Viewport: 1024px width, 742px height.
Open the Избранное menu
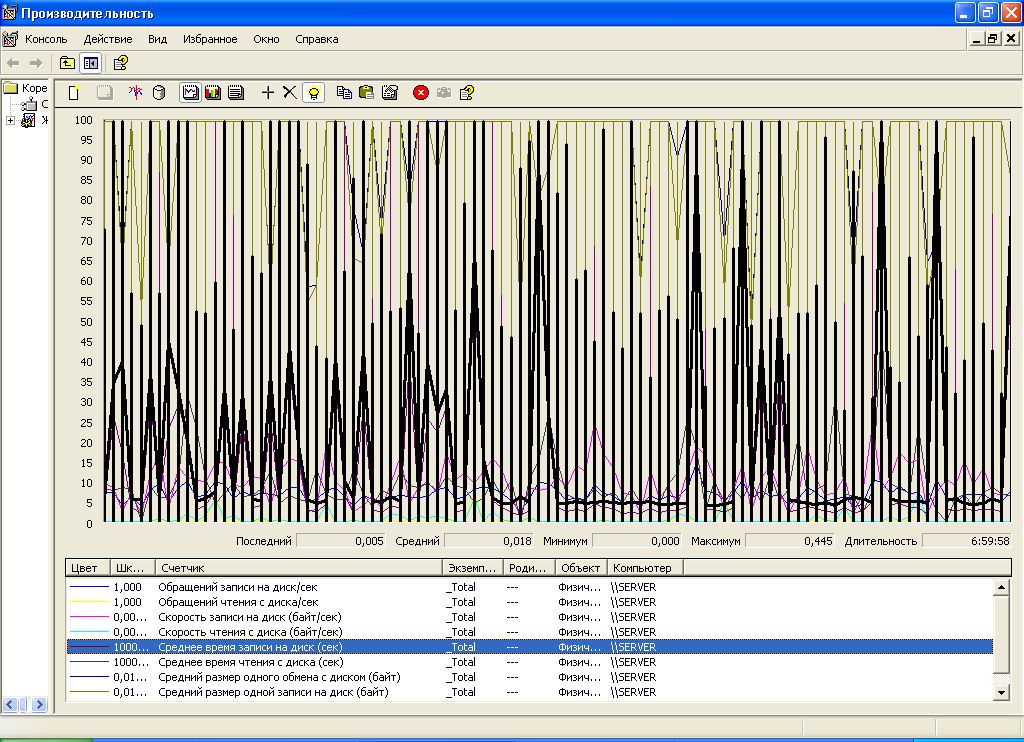coord(210,39)
